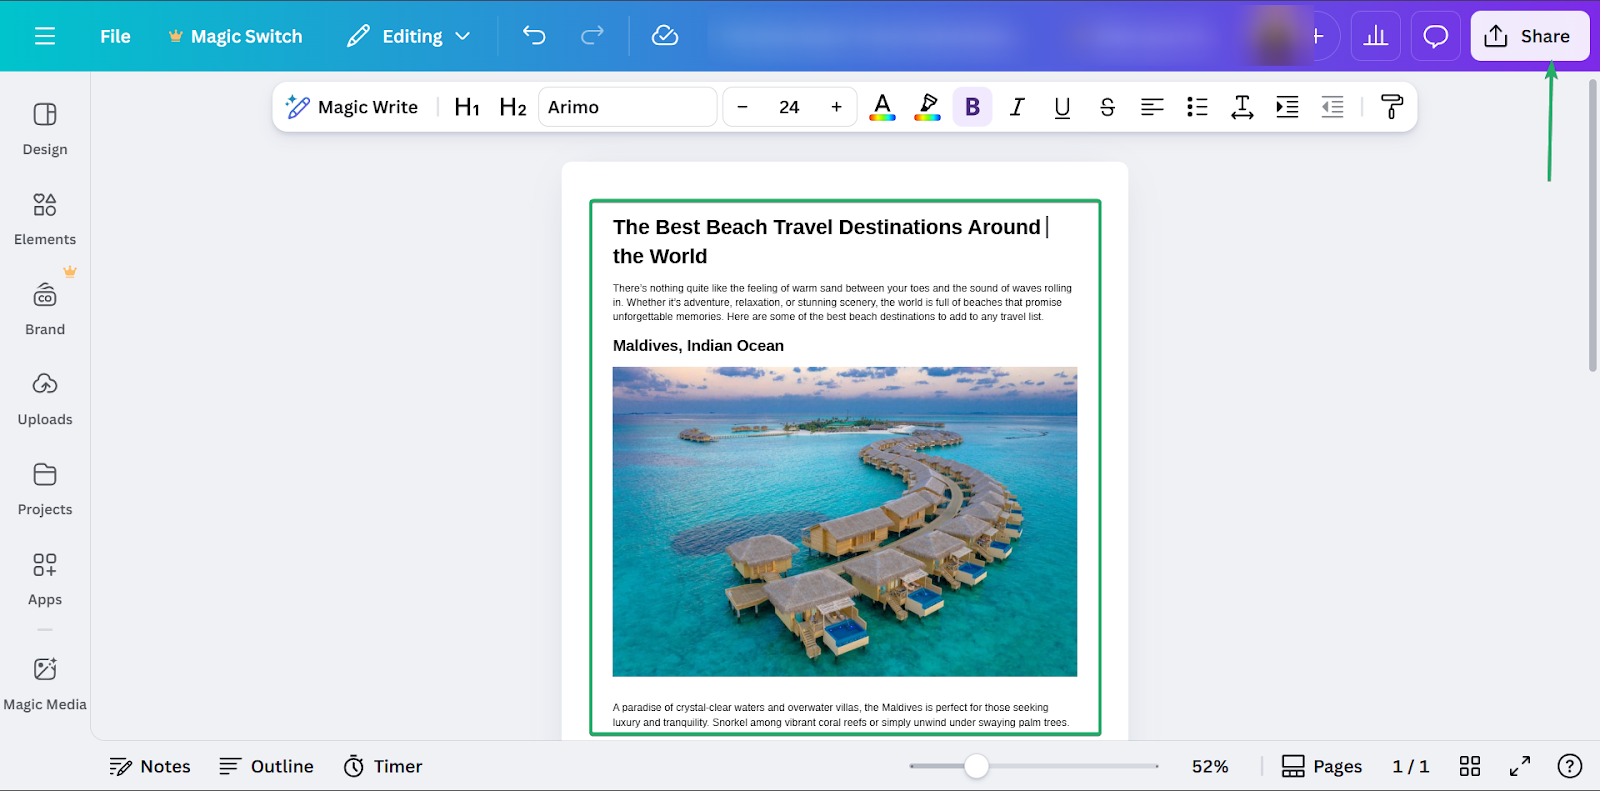Viewport: 1600px width, 791px height.
Task: Toggle underline text formatting
Action: click(x=1062, y=107)
